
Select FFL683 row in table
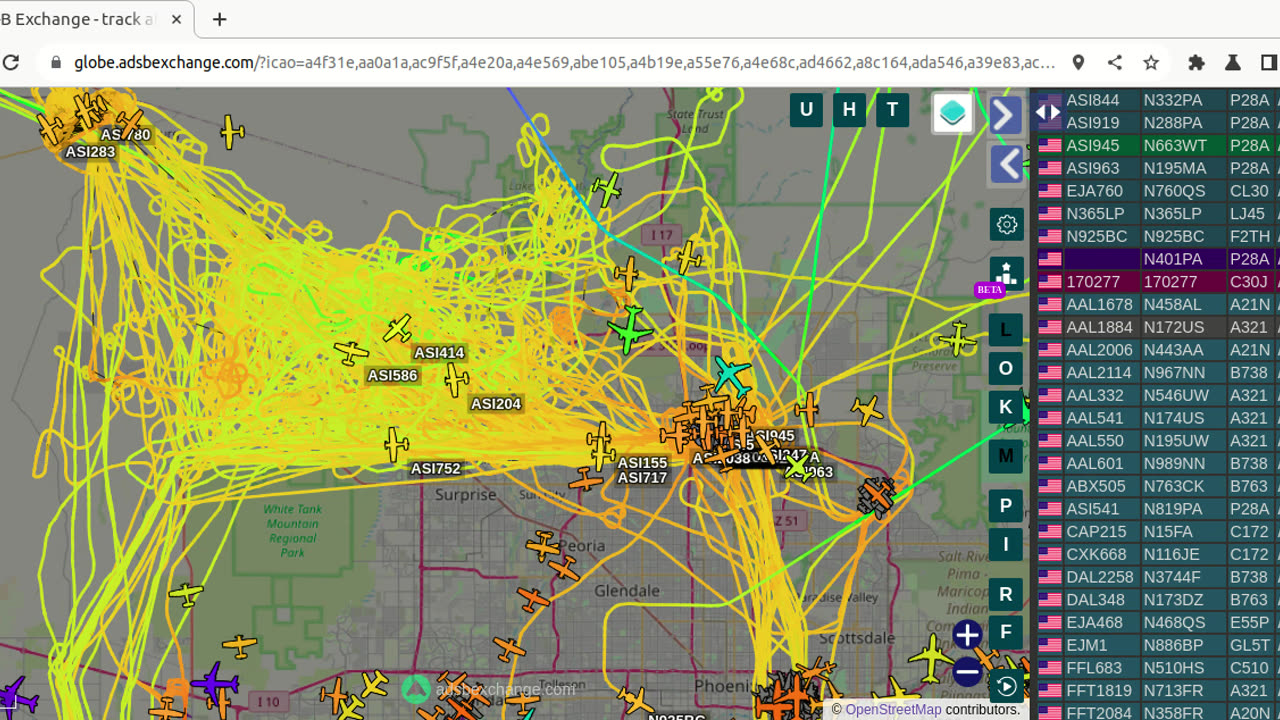tap(1156, 668)
